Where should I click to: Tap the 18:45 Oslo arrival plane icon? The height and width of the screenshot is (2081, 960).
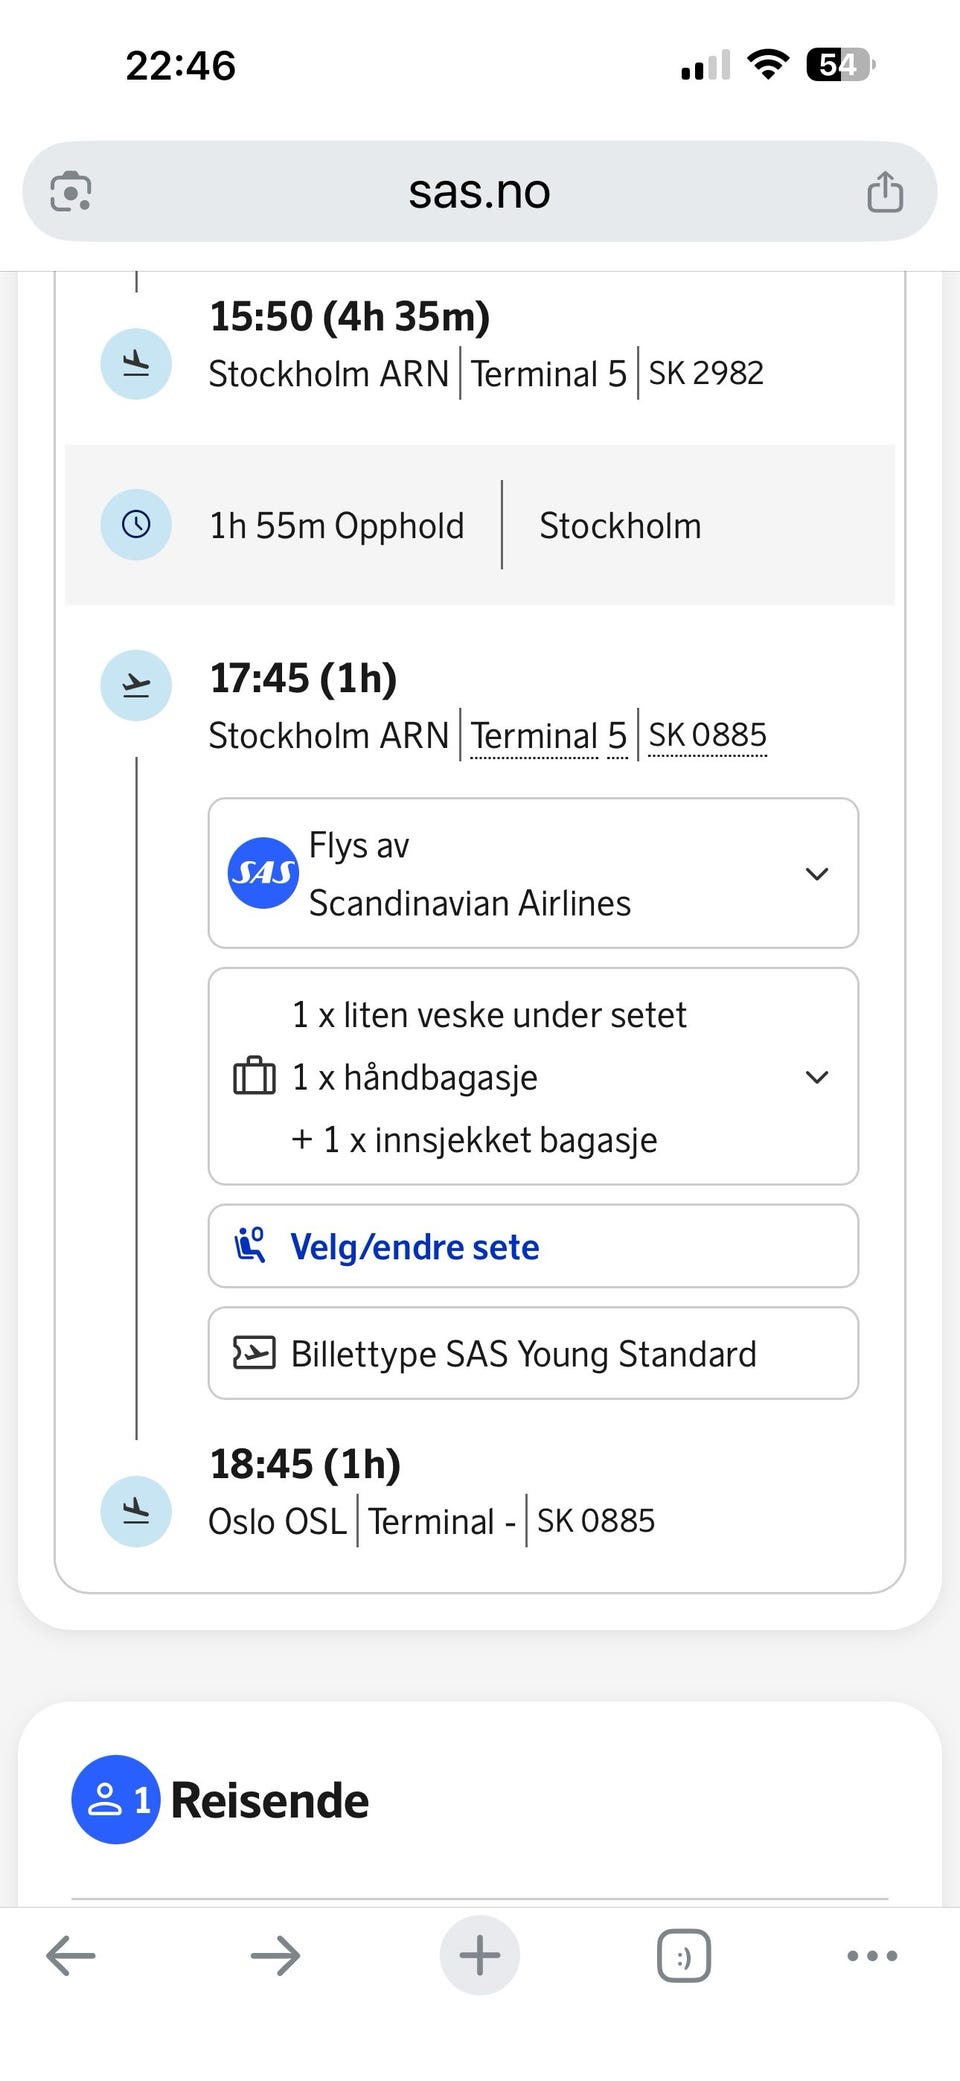coord(136,1511)
